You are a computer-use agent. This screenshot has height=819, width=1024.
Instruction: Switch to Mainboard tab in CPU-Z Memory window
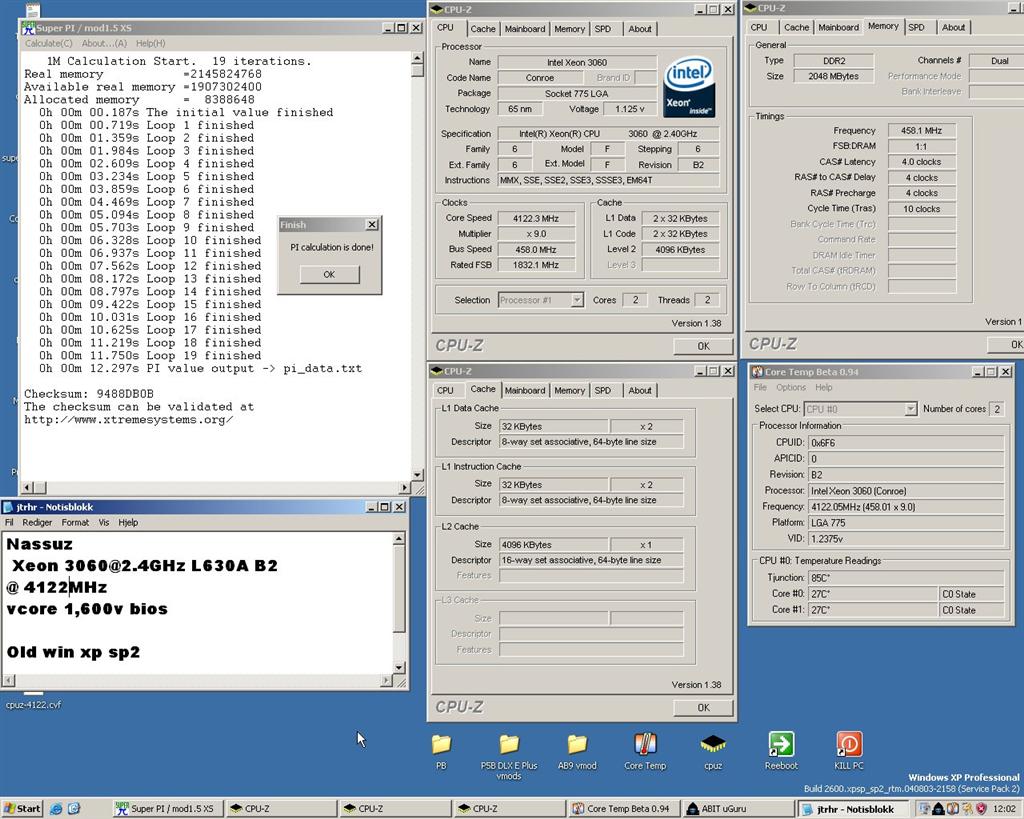839,27
